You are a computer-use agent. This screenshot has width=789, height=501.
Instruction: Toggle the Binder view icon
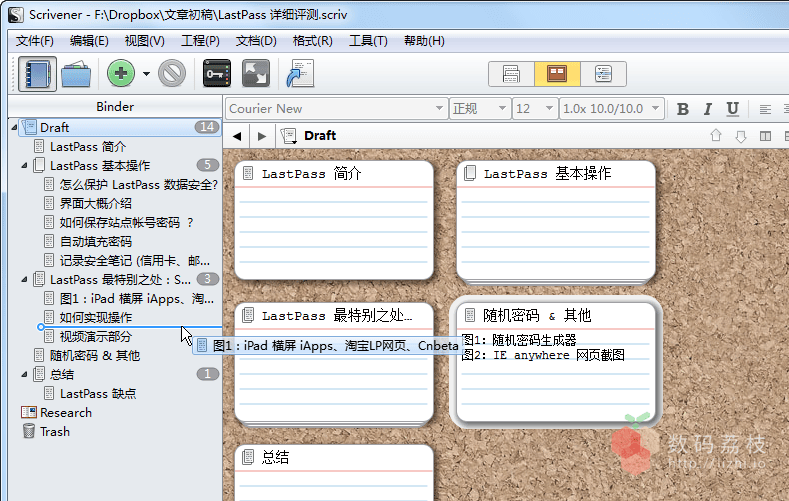37,74
